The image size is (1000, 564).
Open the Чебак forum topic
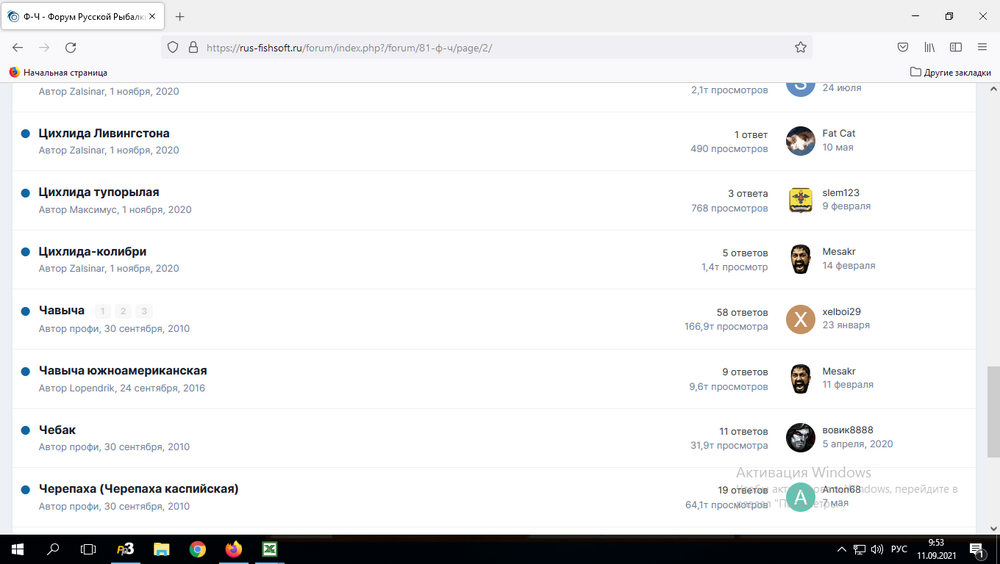57,430
